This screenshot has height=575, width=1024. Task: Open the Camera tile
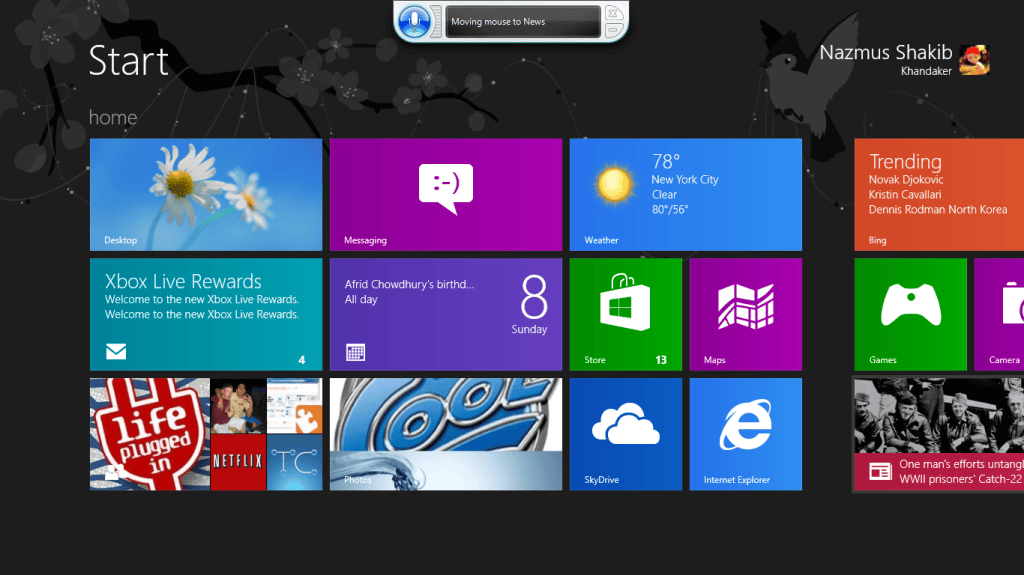pyautogui.click(x=999, y=314)
